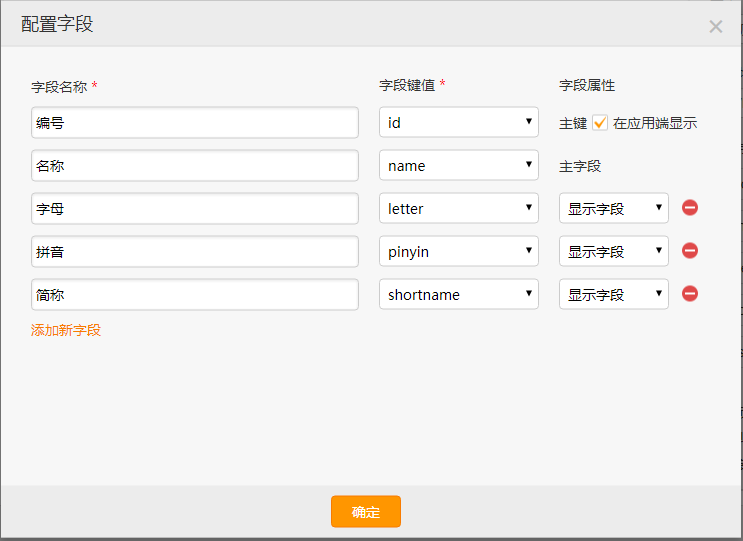Toggle the 在应用端显示 checkbox

(600, 123)
